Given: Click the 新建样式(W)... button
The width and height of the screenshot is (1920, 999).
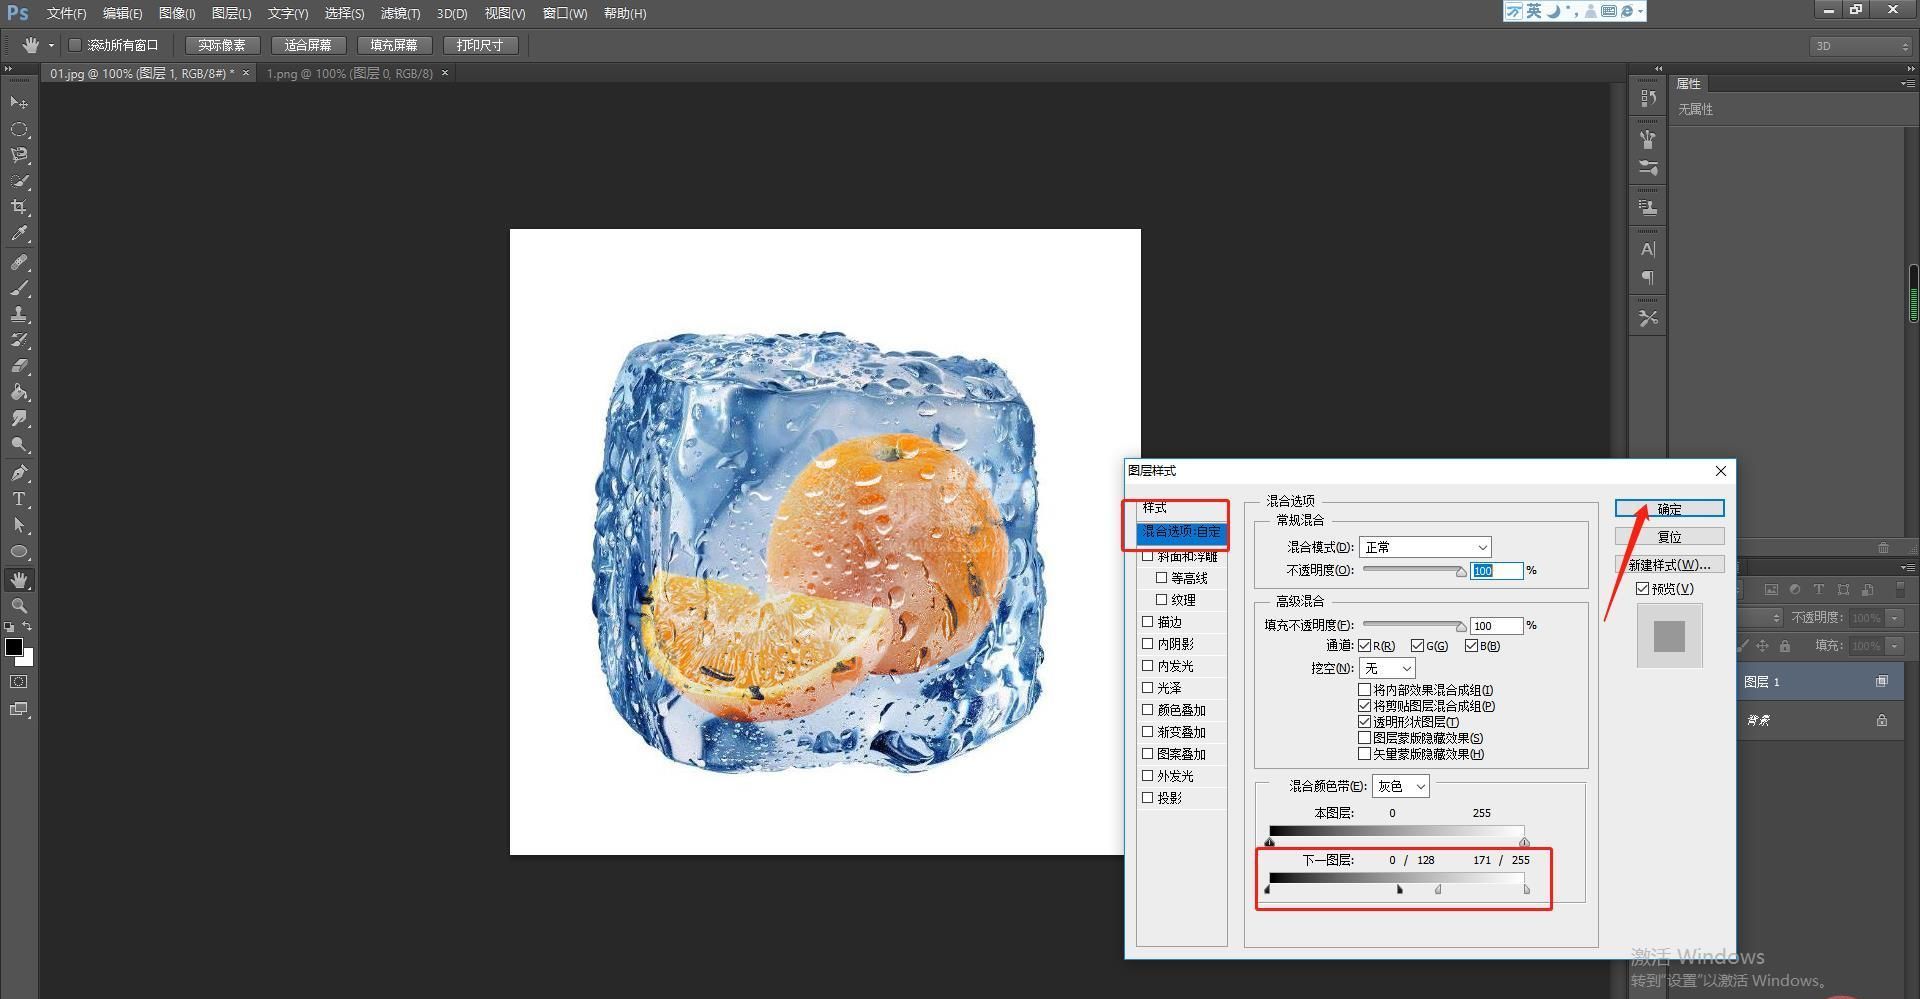Looking at the screenshot, I should coord(1669,565).
